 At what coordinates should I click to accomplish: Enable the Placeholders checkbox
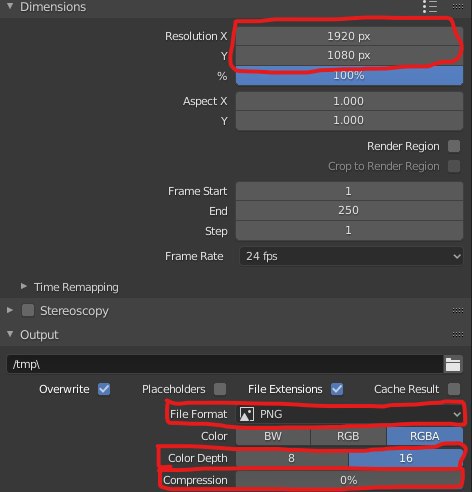[x=220, y=389]
